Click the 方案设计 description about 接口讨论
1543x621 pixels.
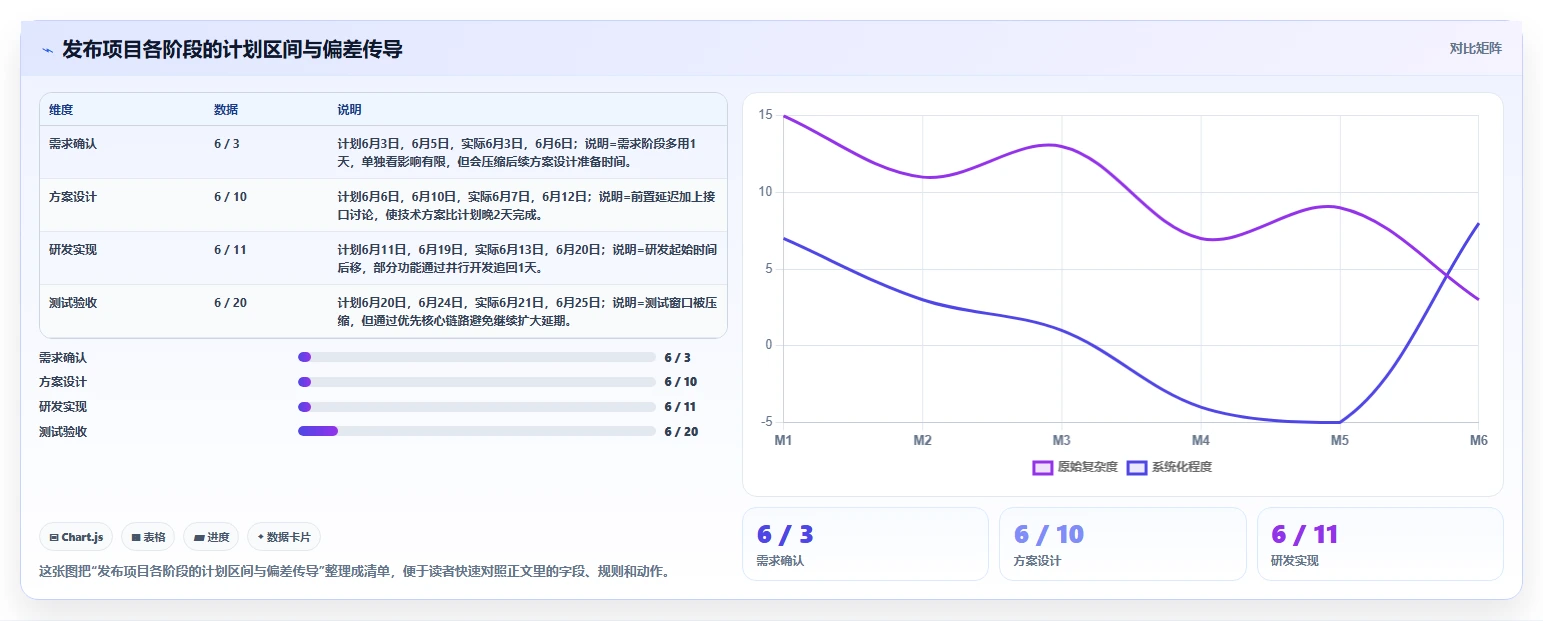(x=527, y=205)
